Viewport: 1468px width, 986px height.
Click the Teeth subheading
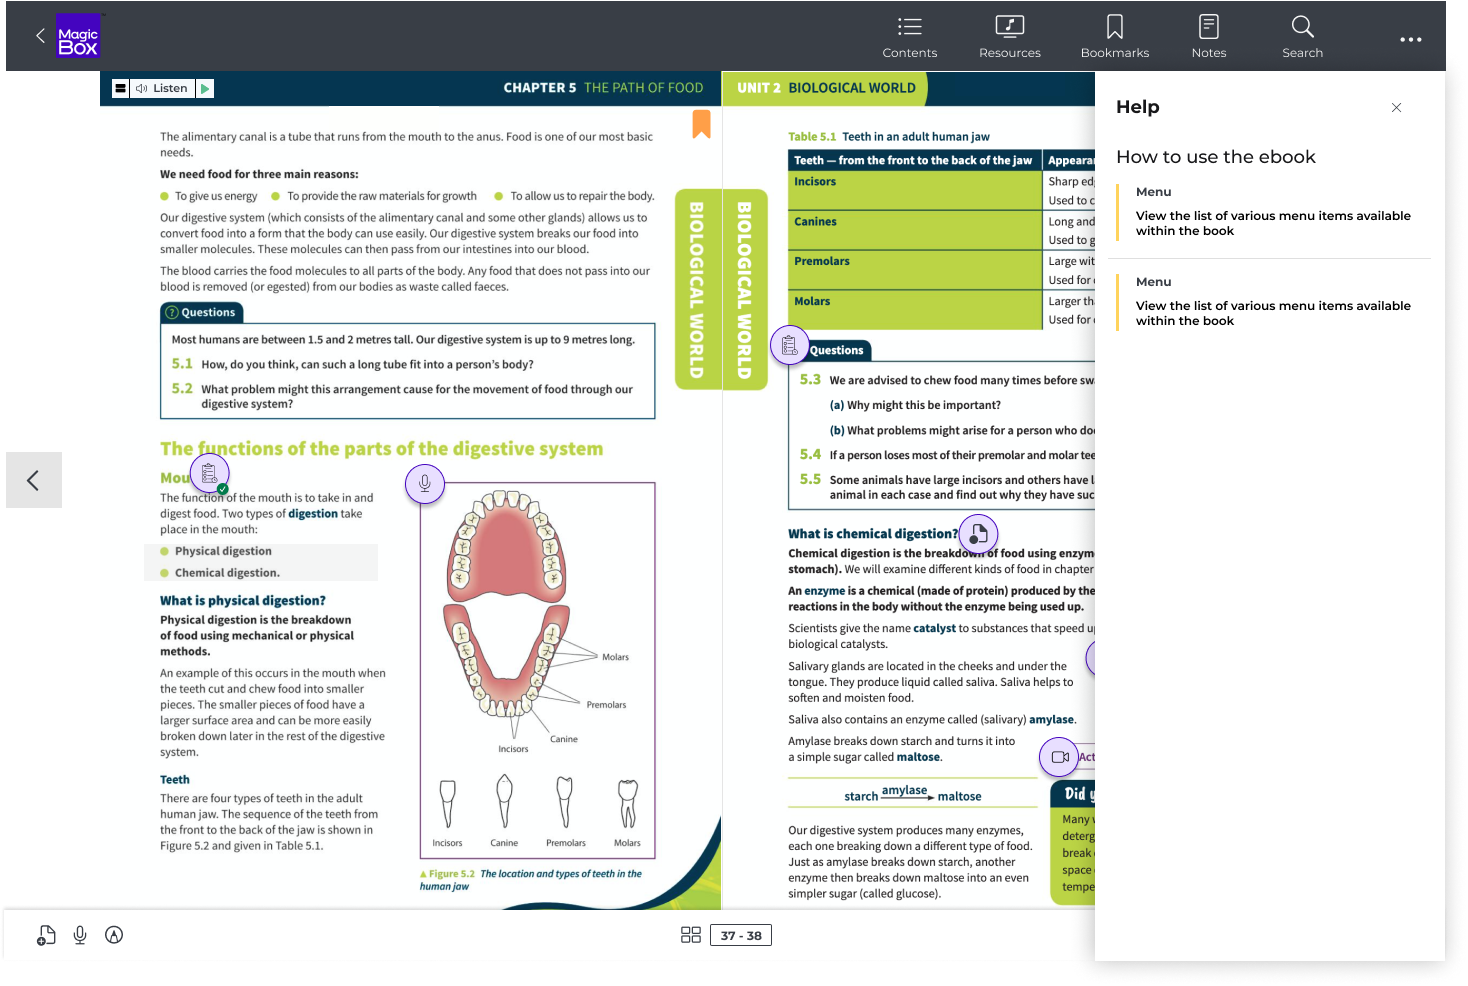175,780
